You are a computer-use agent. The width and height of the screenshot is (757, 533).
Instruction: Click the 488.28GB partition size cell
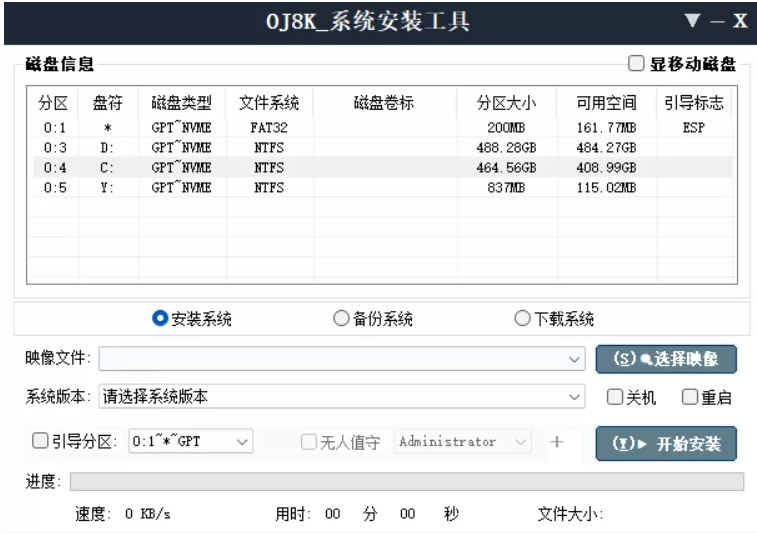click(x=506, y=147)
